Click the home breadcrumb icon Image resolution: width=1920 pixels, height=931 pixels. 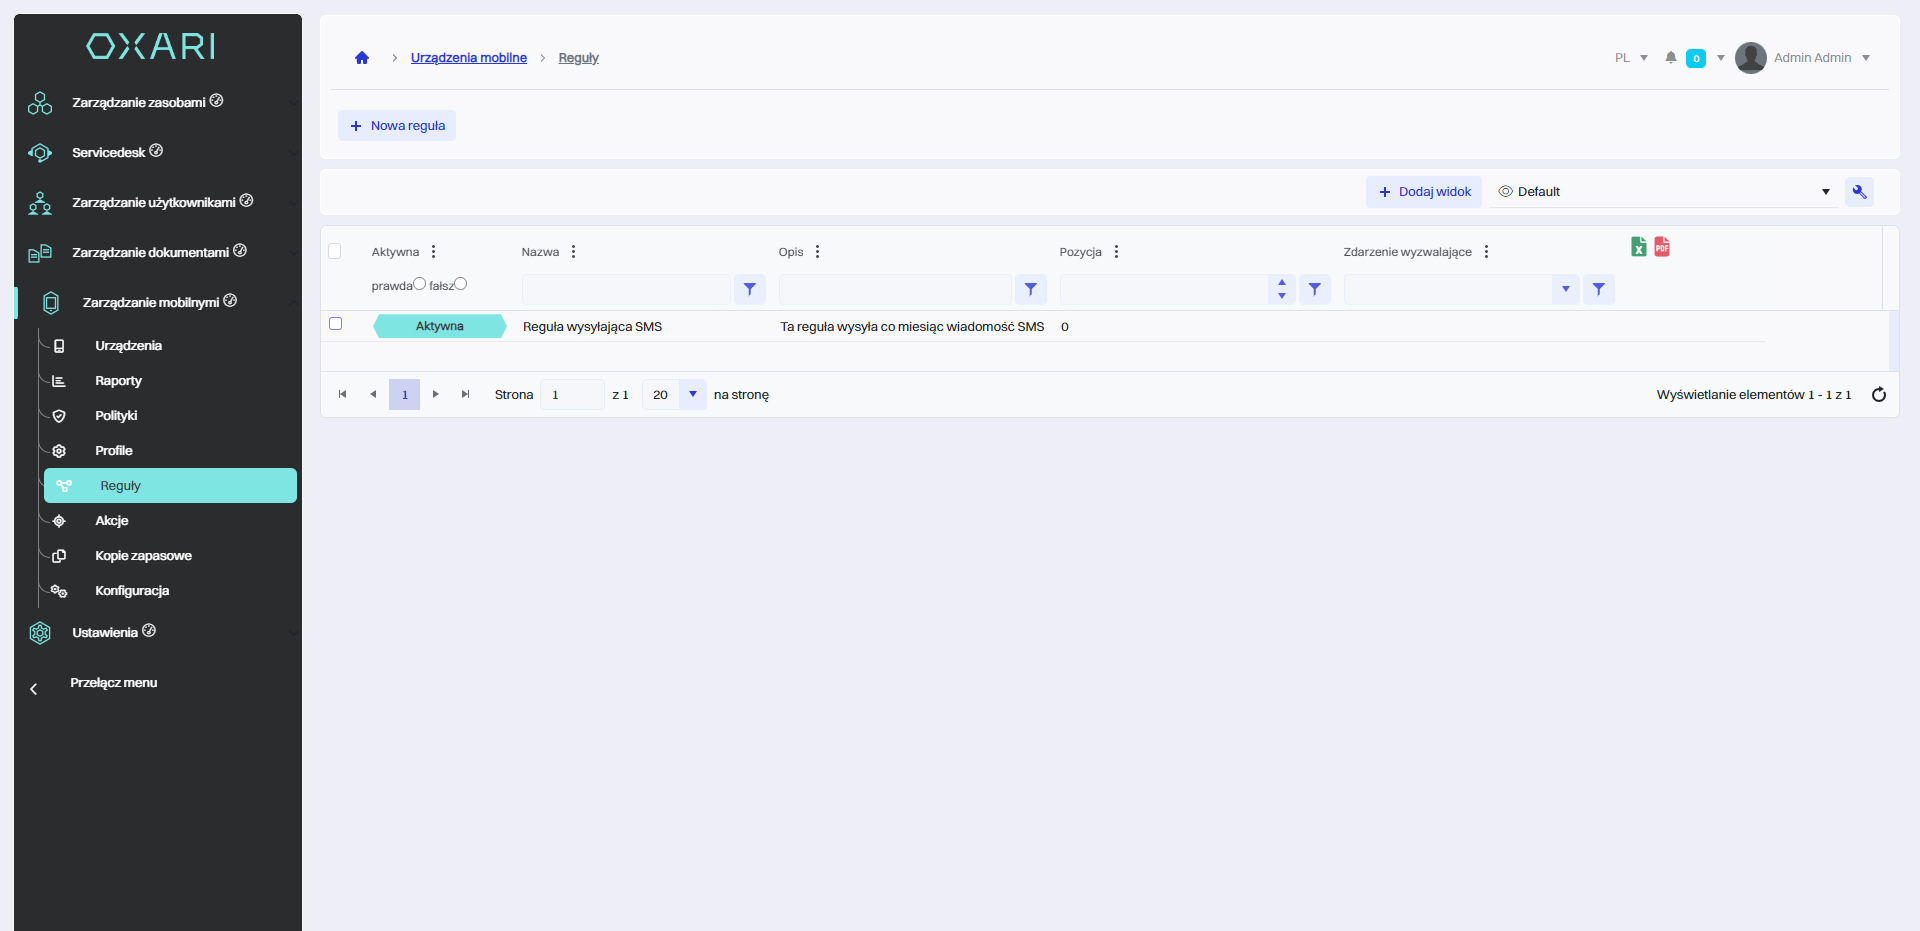pyautogui.click(x=362, y=58)
